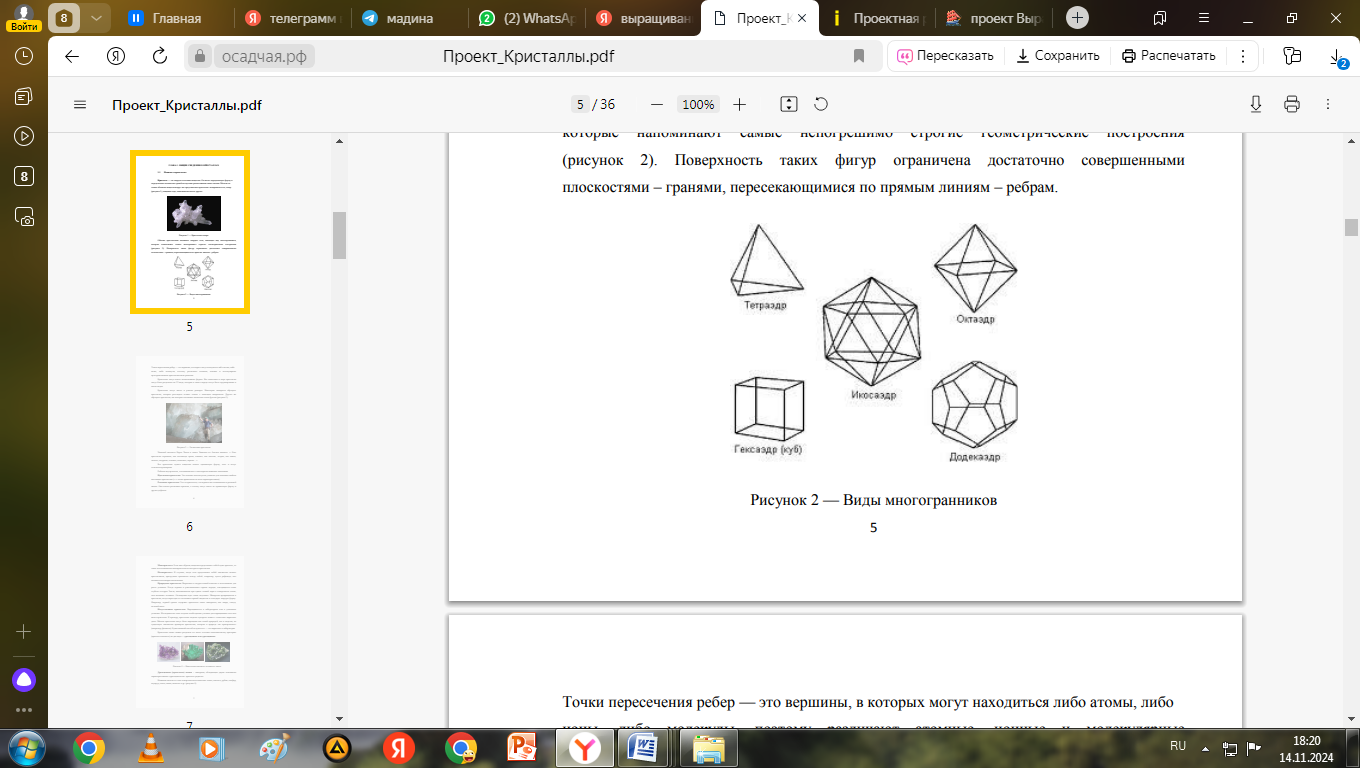Switch to the Проектная tab
This screenshot has width=1360, height=768.
coord(876,18)
